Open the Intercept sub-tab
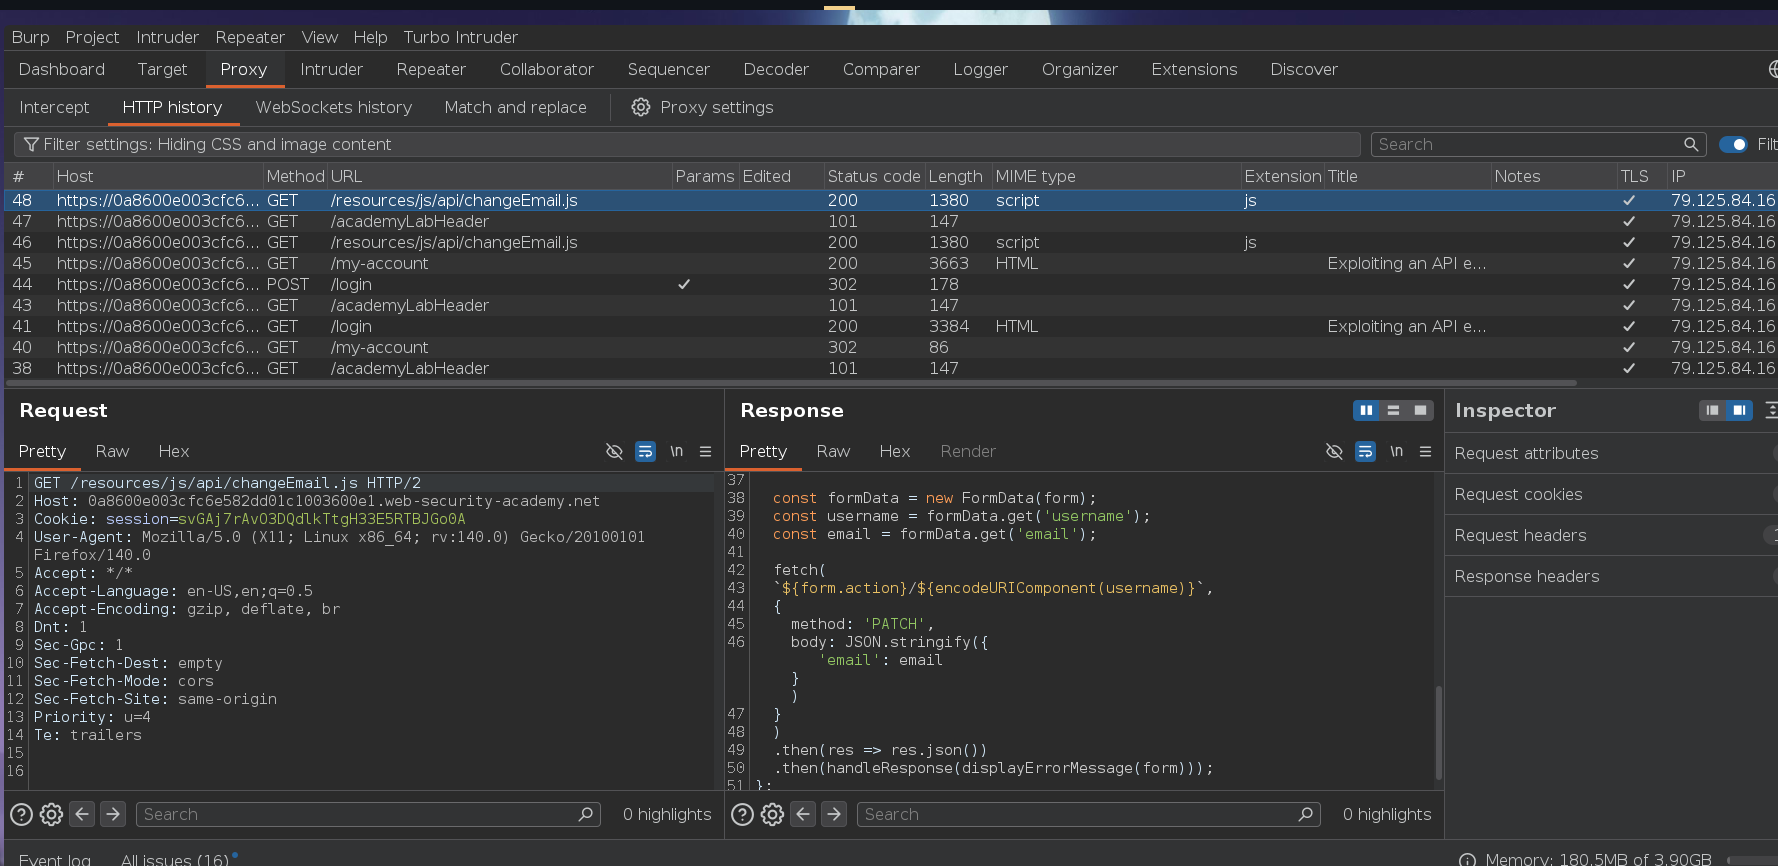 (x=54, y=107)
